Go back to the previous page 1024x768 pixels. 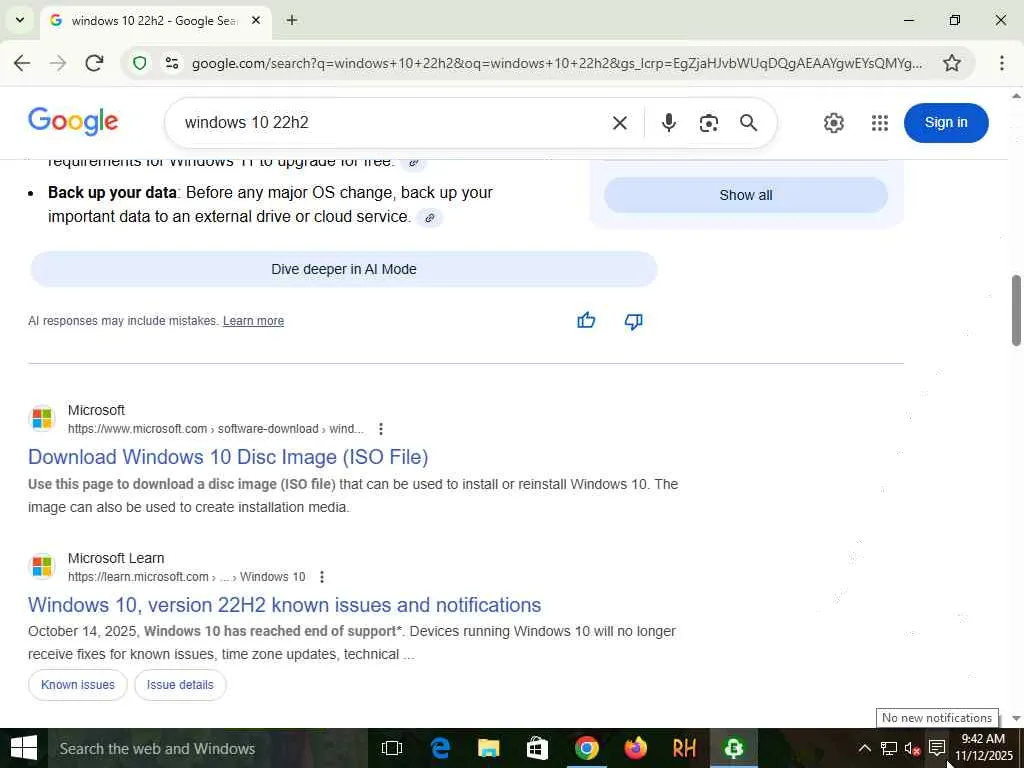[22, 63]
